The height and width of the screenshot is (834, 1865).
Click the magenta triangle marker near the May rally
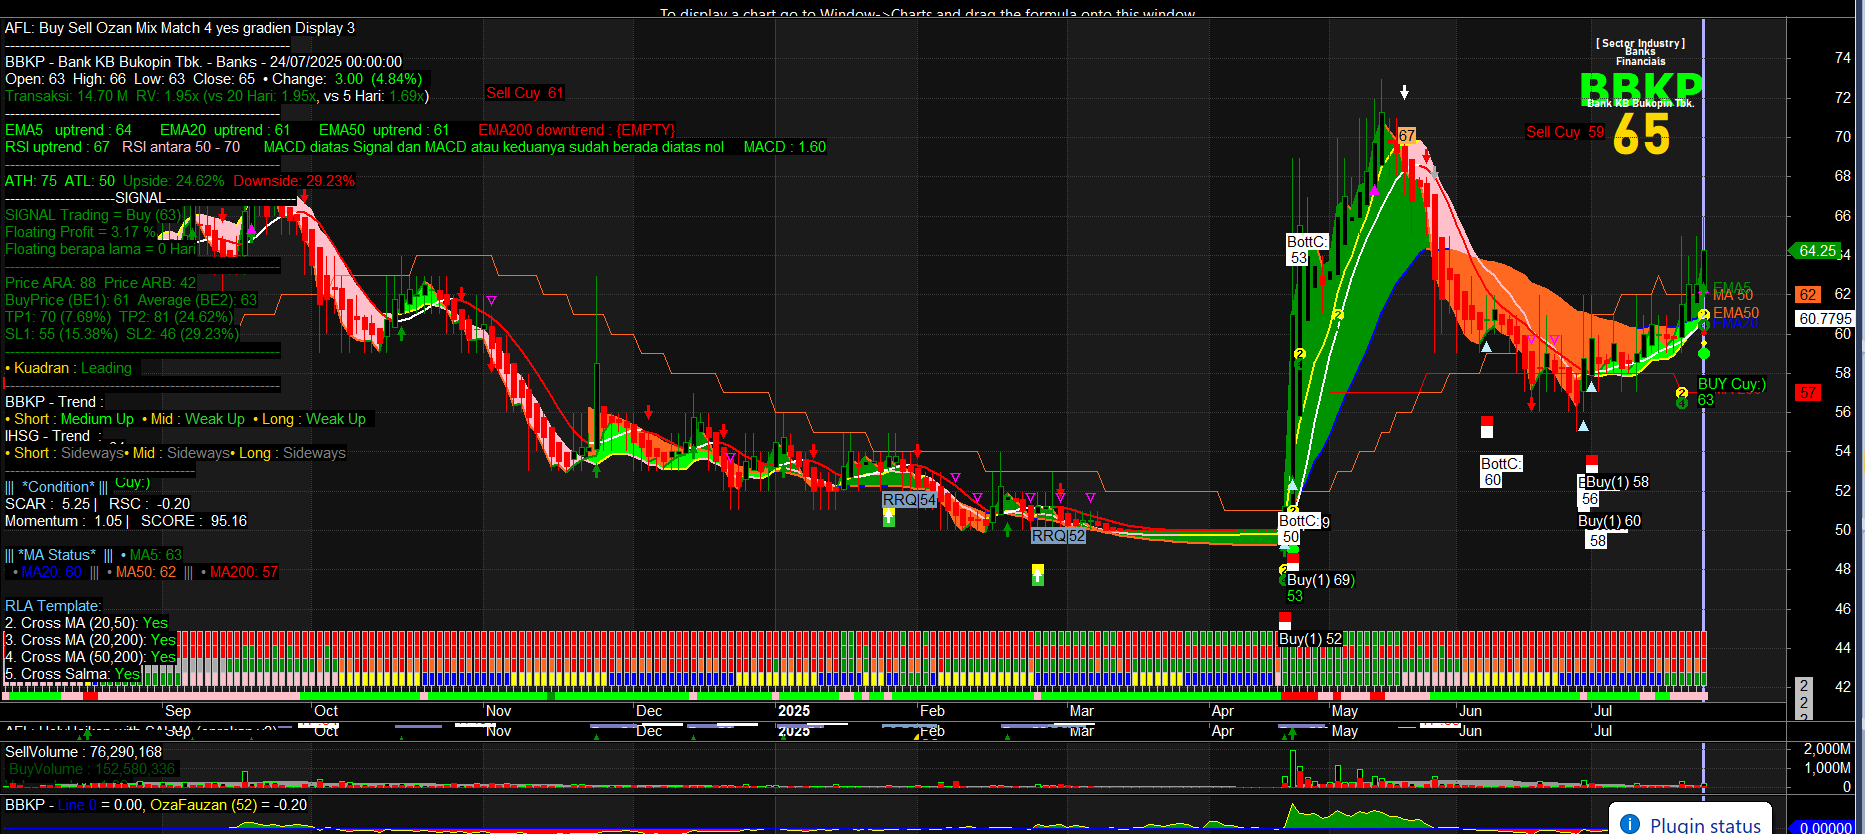coord(1375,190)
